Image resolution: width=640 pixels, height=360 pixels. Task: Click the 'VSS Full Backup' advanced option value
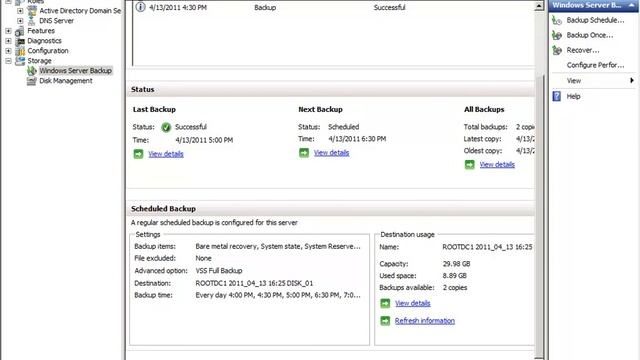(219, 271)
